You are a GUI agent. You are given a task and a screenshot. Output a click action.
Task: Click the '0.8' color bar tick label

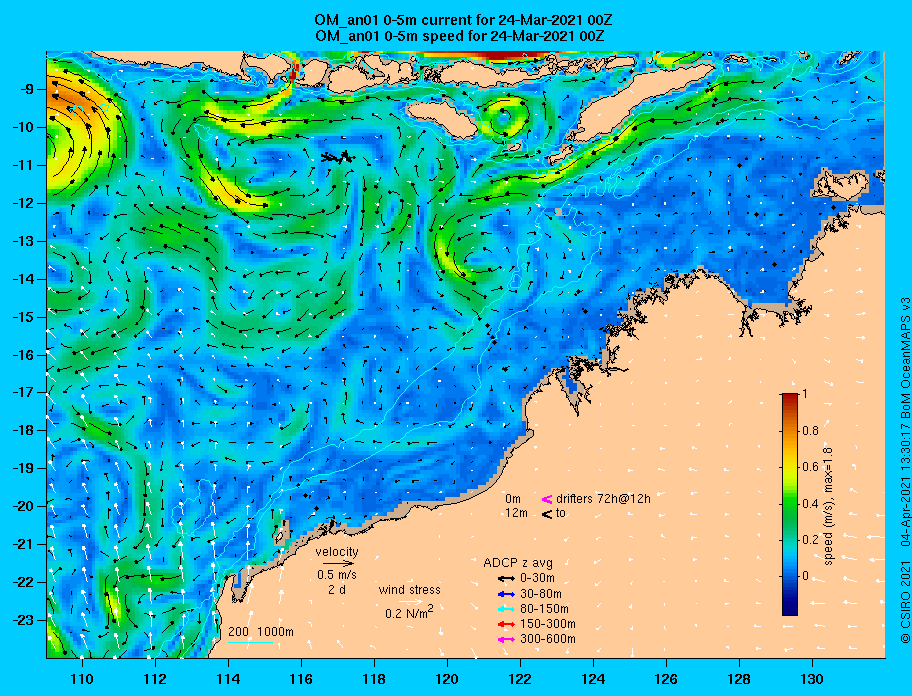811,431
